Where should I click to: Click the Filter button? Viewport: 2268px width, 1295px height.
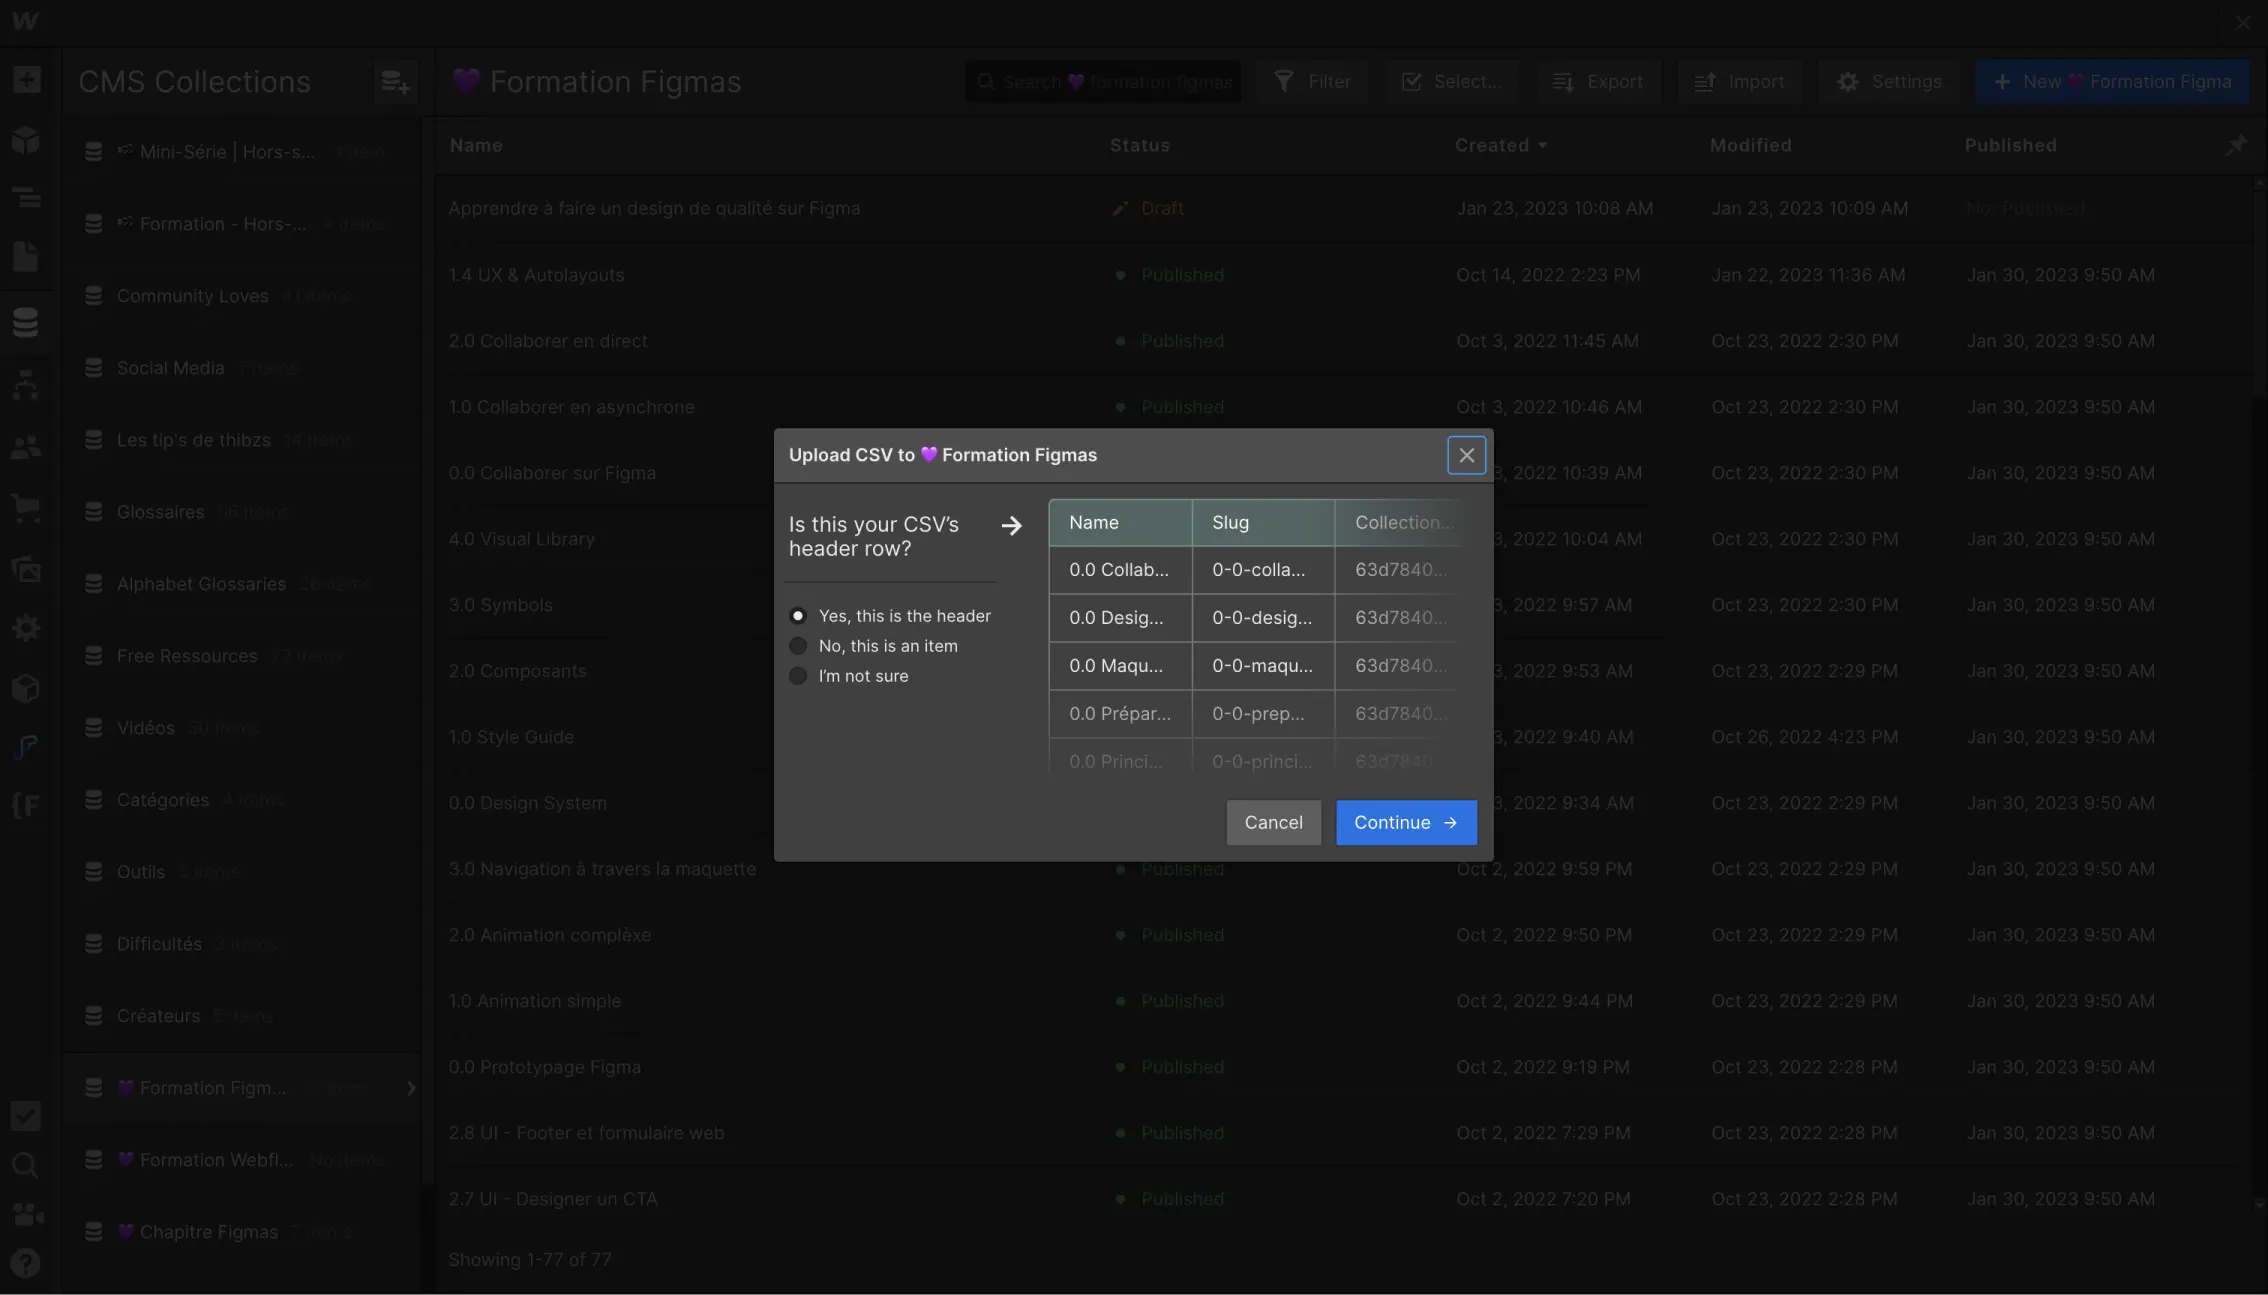coord(1312,82)
